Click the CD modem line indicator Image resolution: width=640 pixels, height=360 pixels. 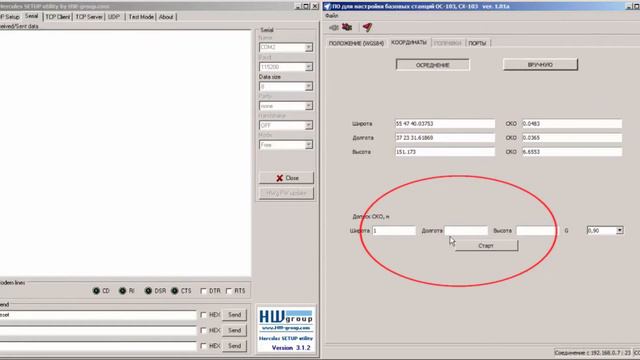click(96, 291)
